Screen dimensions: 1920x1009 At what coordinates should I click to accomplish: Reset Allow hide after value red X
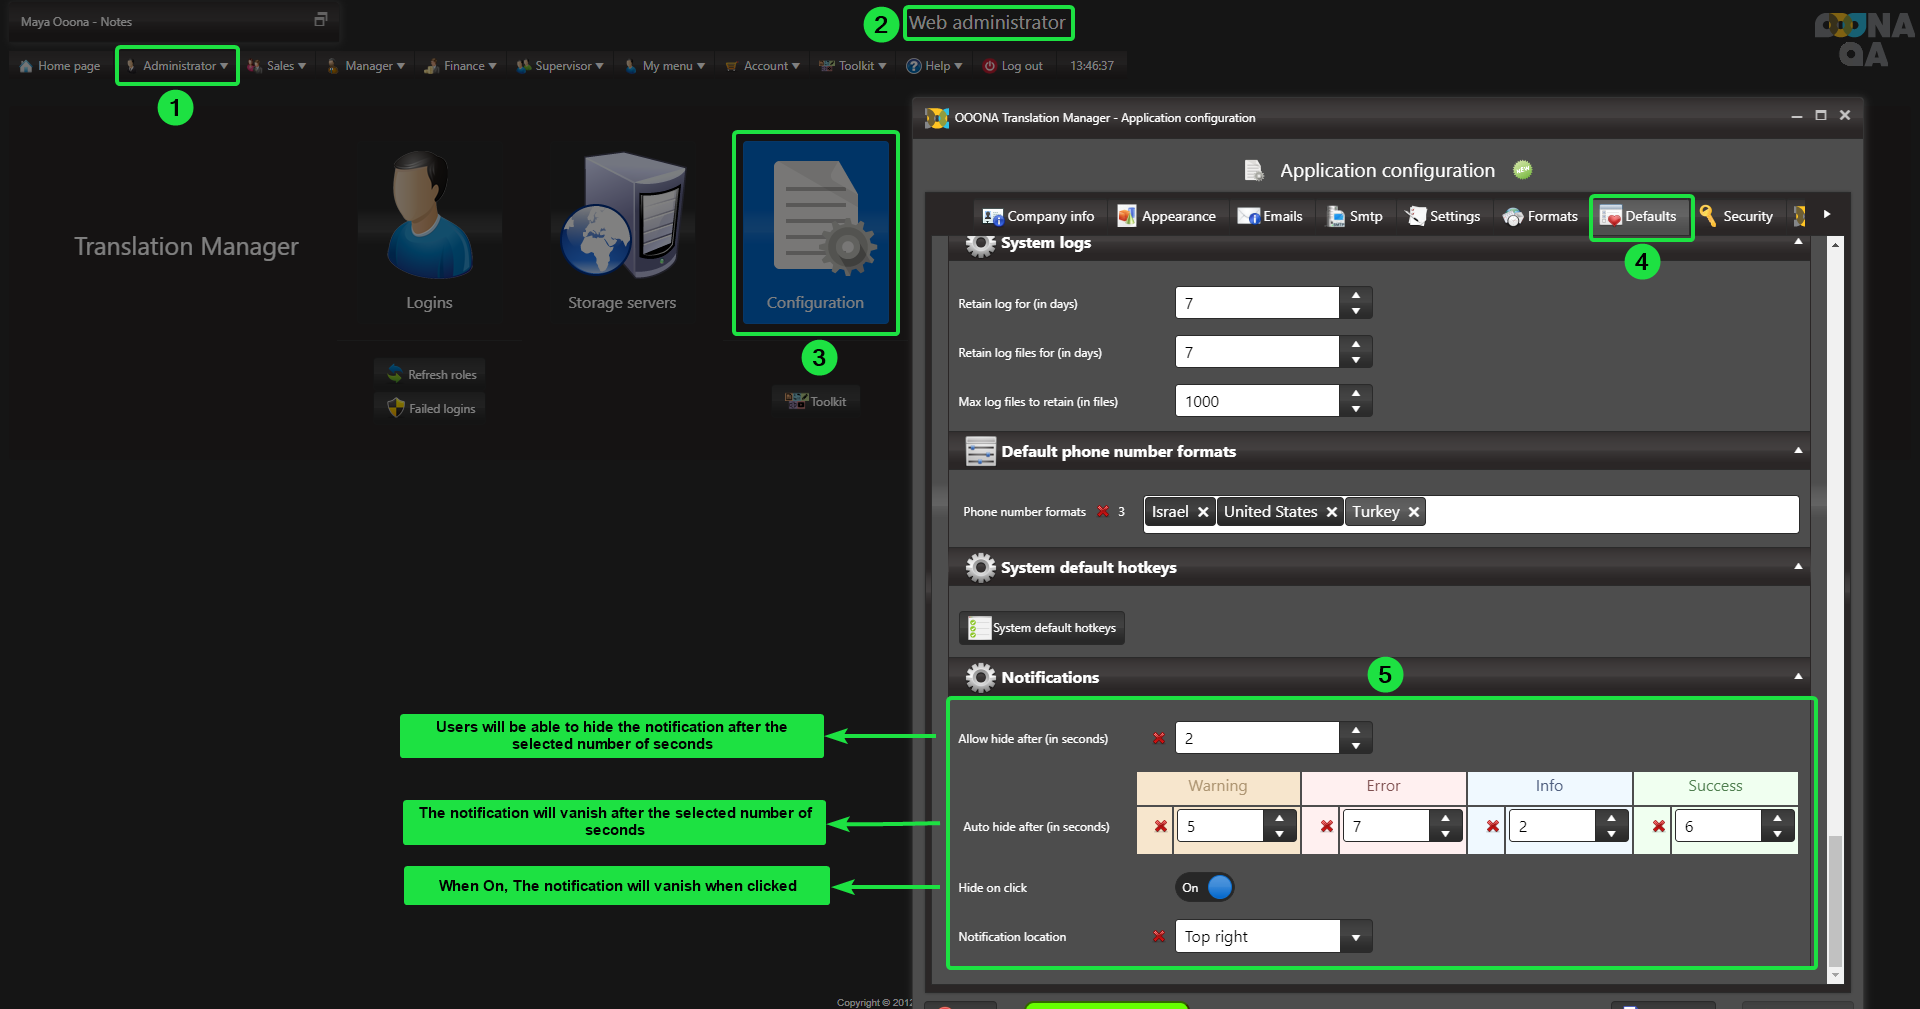point(1159,739)
